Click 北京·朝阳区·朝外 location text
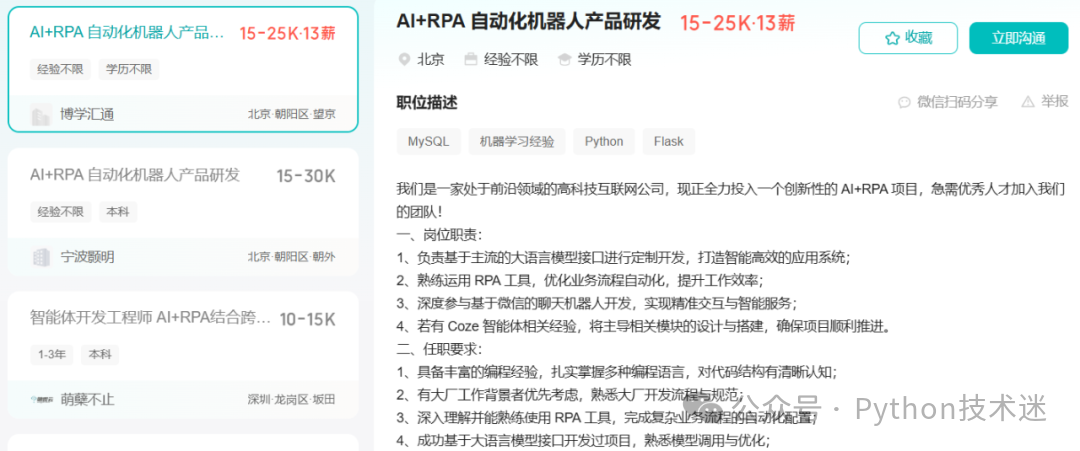The image size is (1080, 451). [292, 258]
